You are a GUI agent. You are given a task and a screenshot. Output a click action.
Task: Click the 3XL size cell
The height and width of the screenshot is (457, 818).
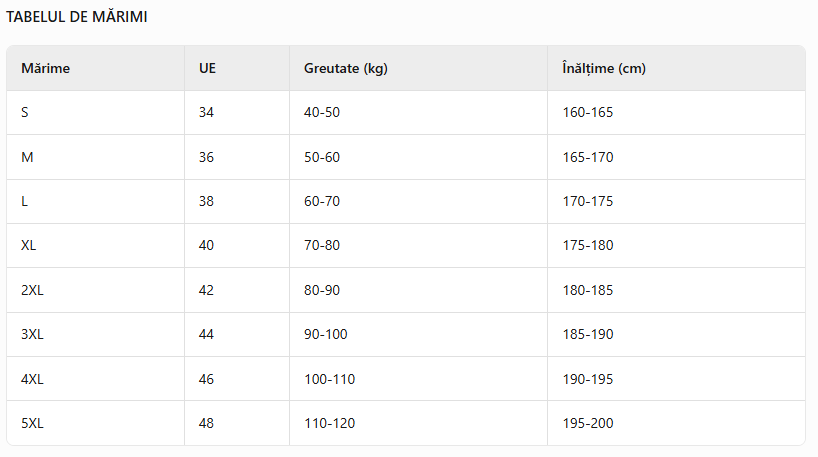[32, 334]
